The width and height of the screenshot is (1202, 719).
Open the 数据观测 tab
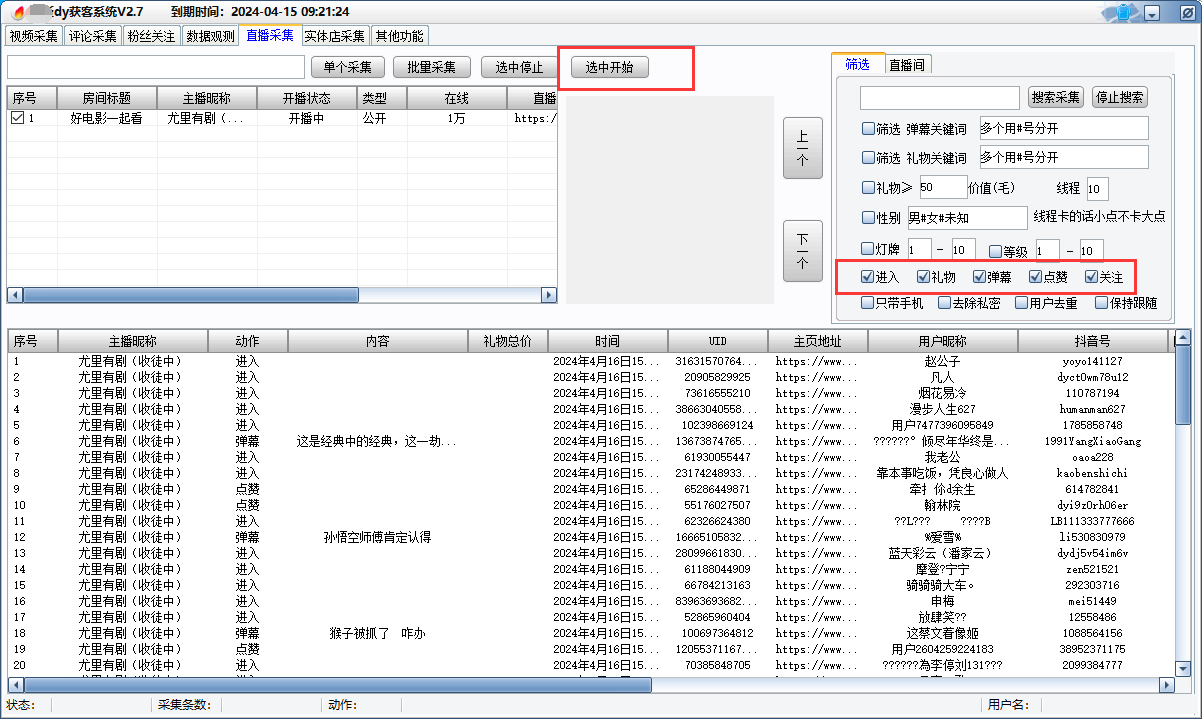[210, 36]
